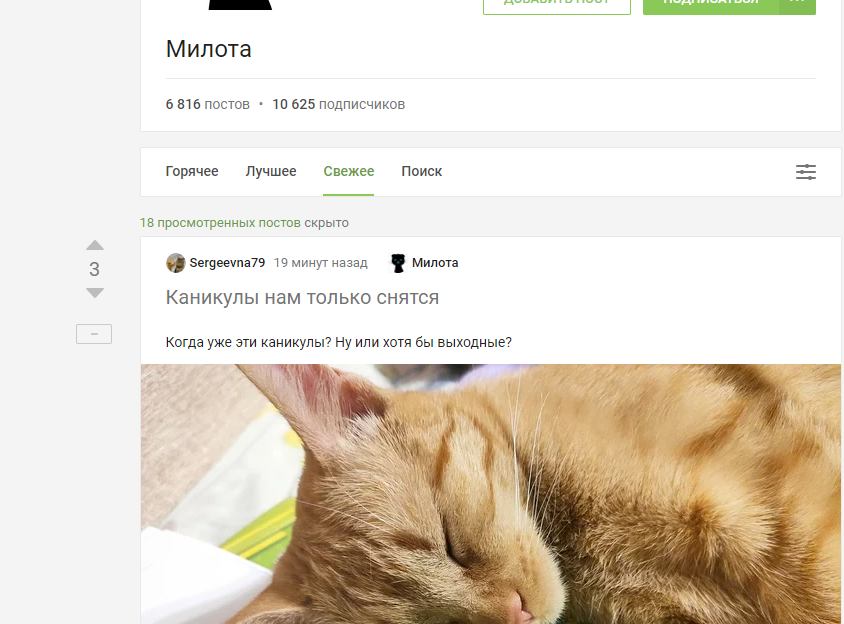Open post title Каникулы нам только снятся
The height and width of the screenshot is (624, 844).
[x=302, y=297]
